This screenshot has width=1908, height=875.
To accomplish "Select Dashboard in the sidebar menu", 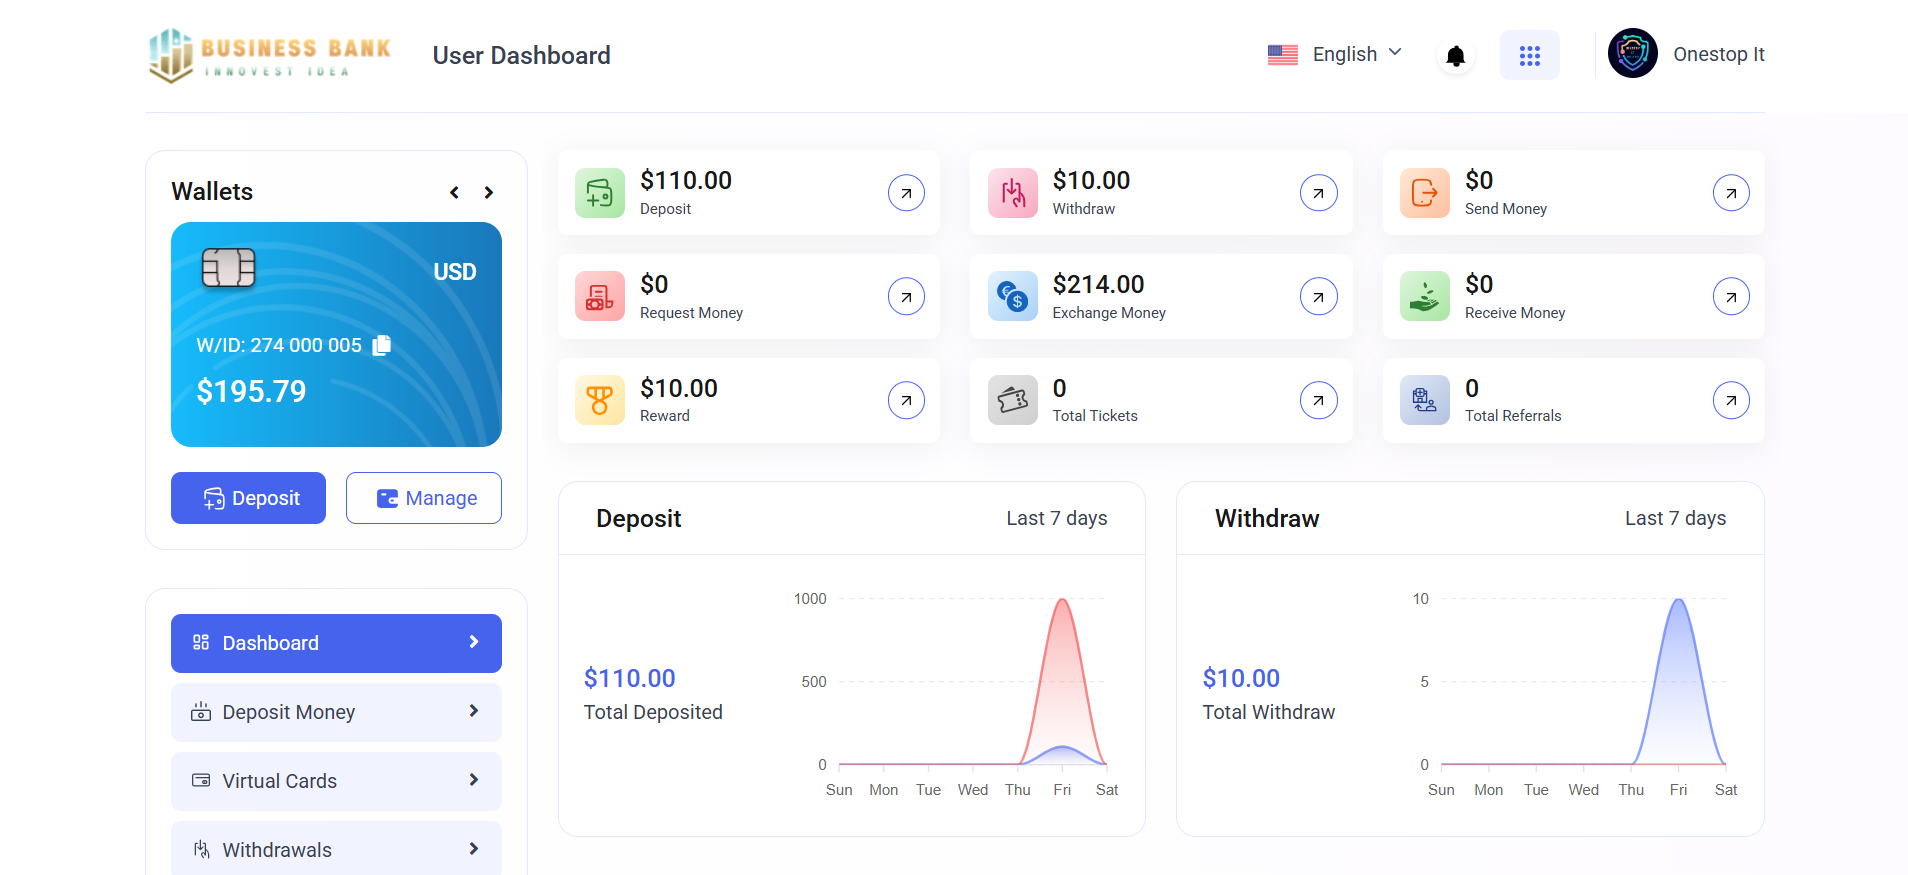I will tap(336, 643).
